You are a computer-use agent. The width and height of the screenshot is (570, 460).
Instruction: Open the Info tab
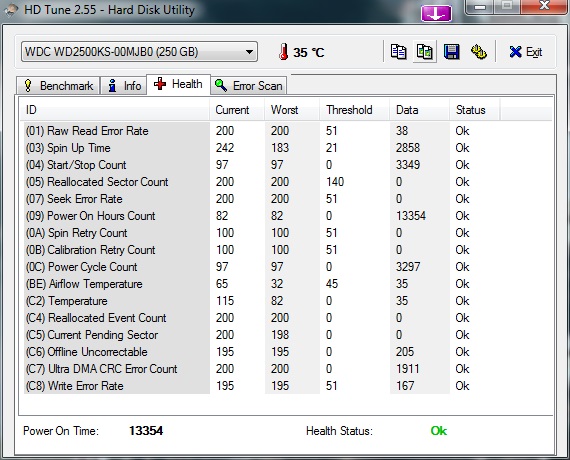tap(124, 86)
